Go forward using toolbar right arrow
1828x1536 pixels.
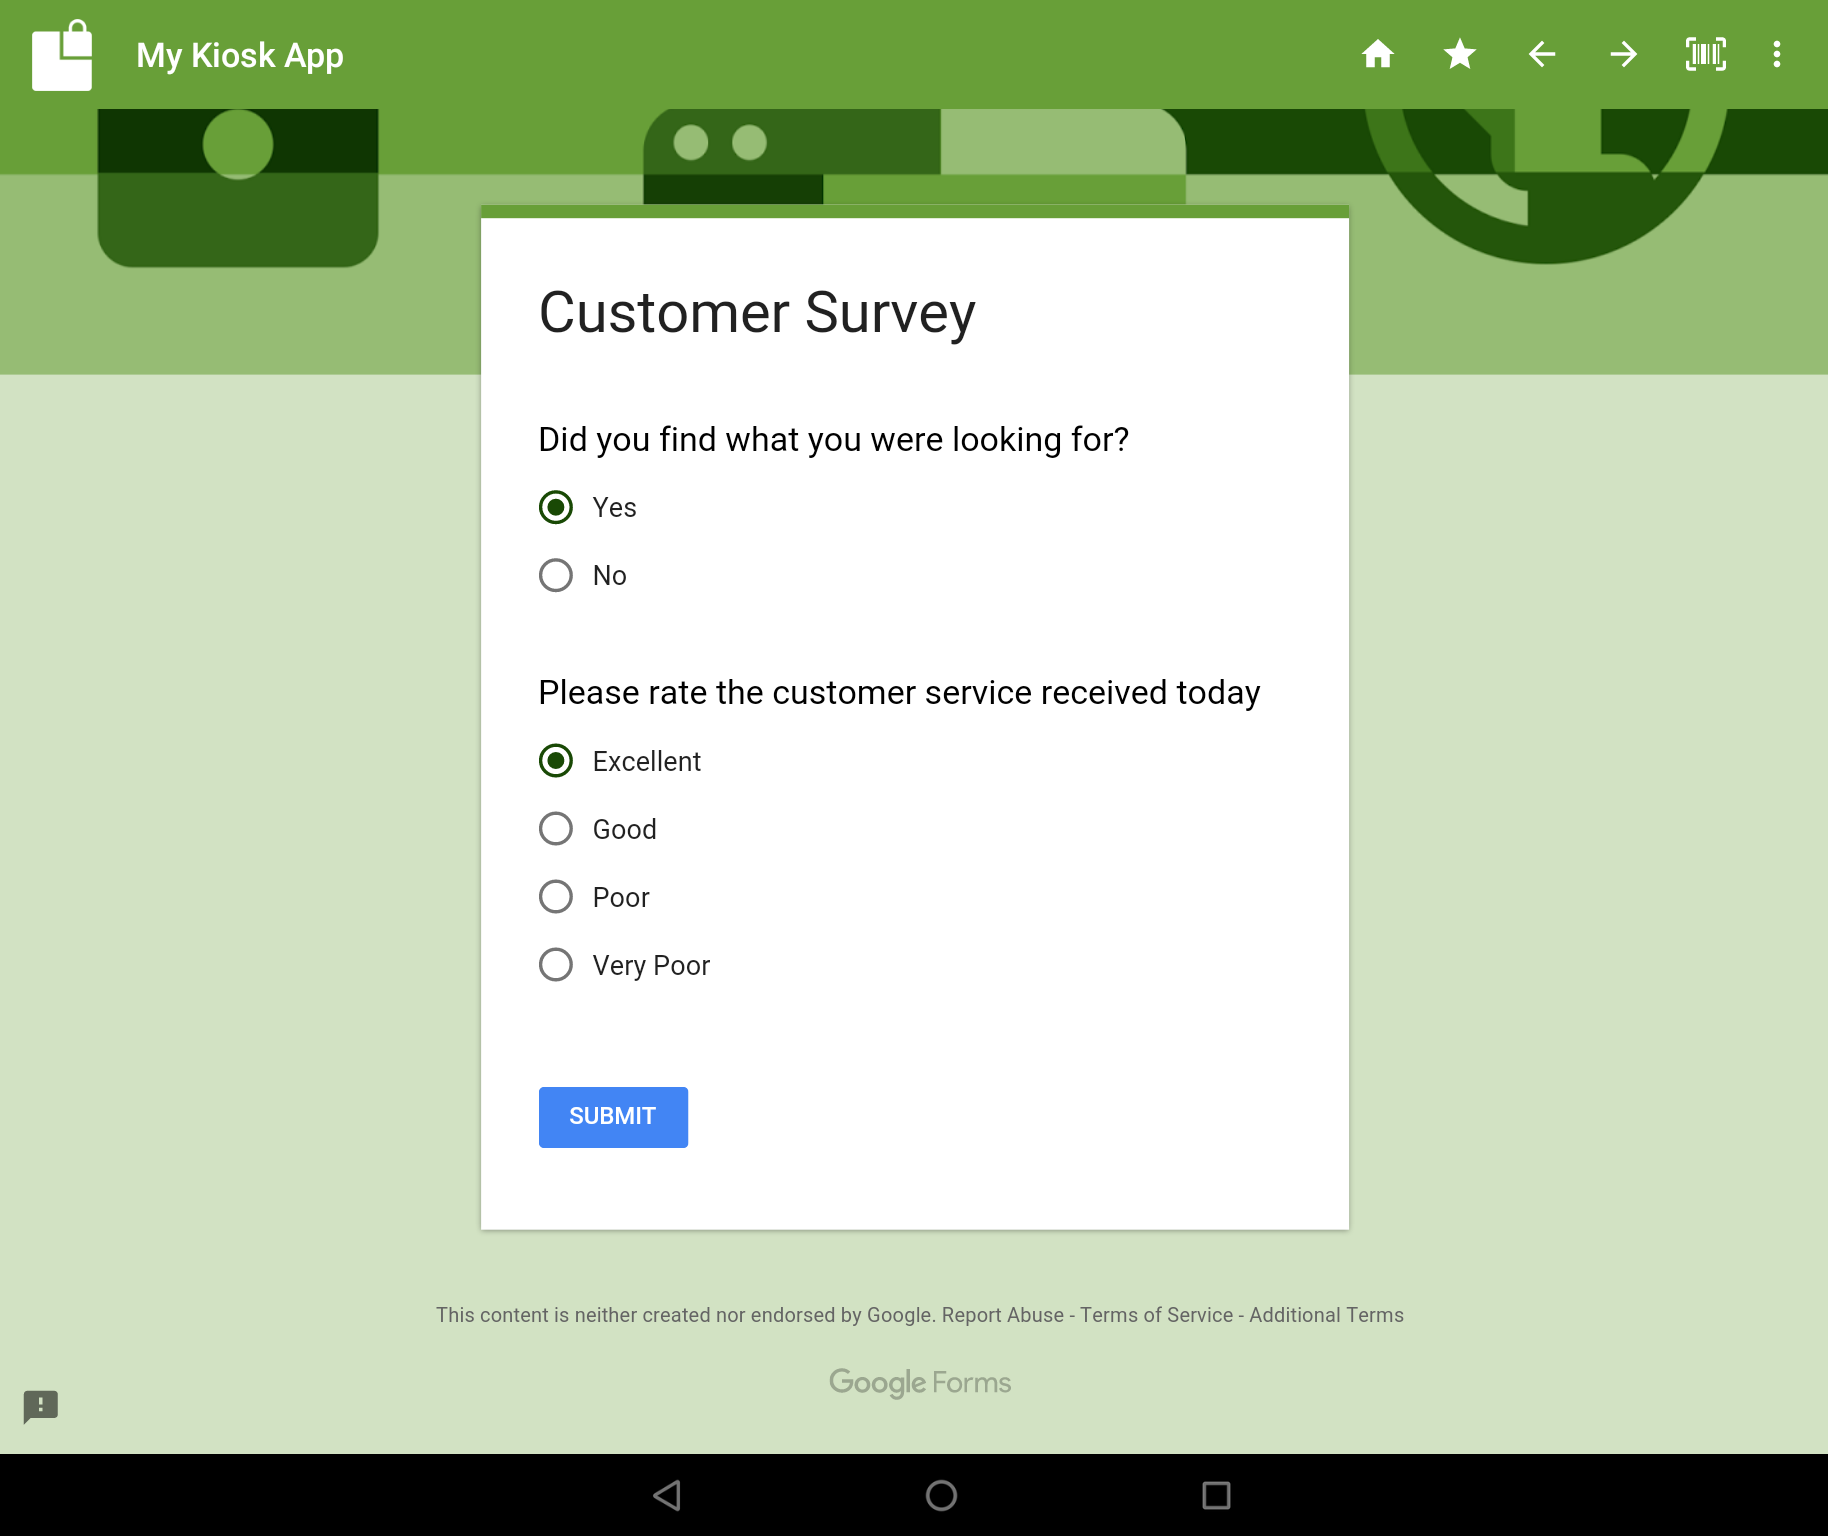(1624, 54)
